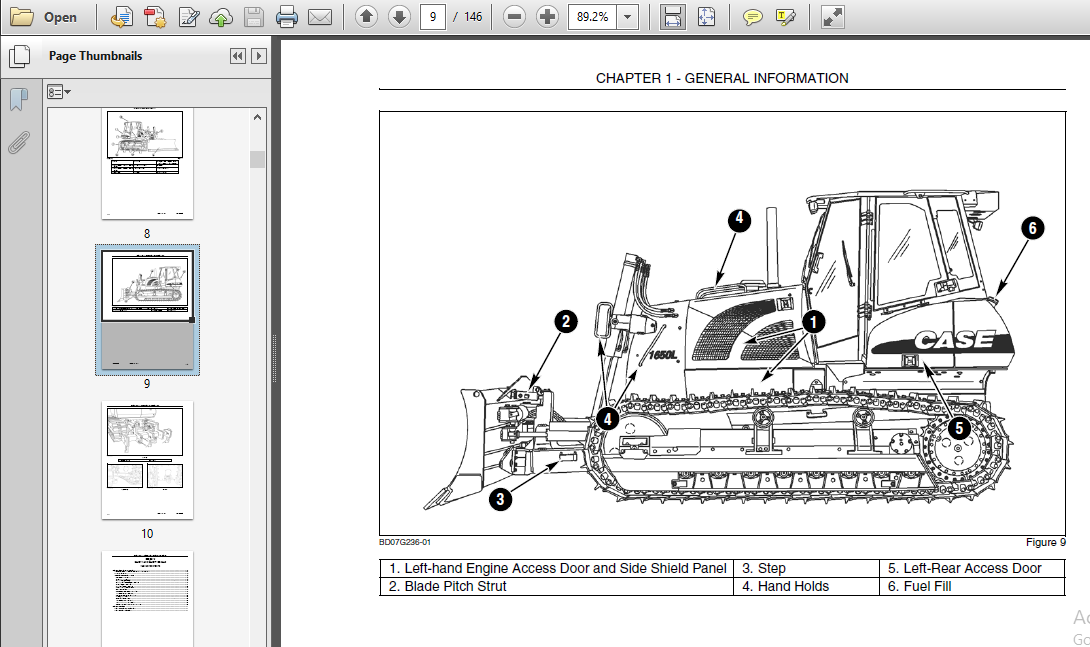Click the chapter heading 'CHAPTER 1 - GENERAL INFORMATION'
This screenshot has height=647, width=1090.
pos(722,79)
